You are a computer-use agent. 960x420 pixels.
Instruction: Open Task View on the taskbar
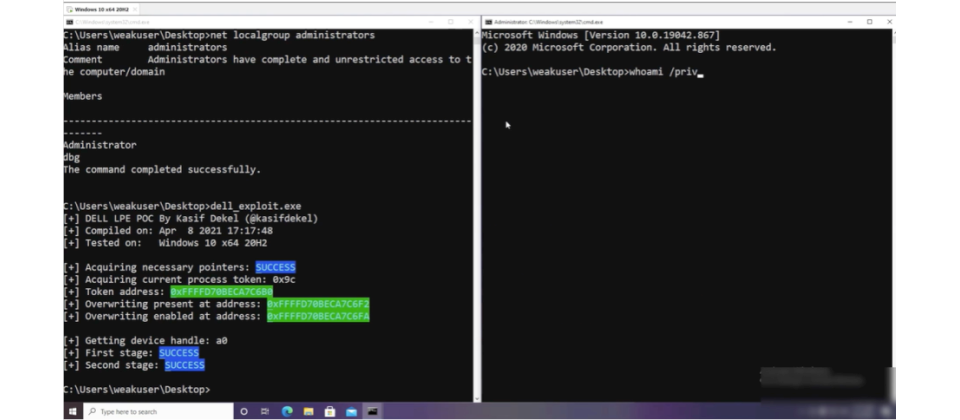point(264,411)
